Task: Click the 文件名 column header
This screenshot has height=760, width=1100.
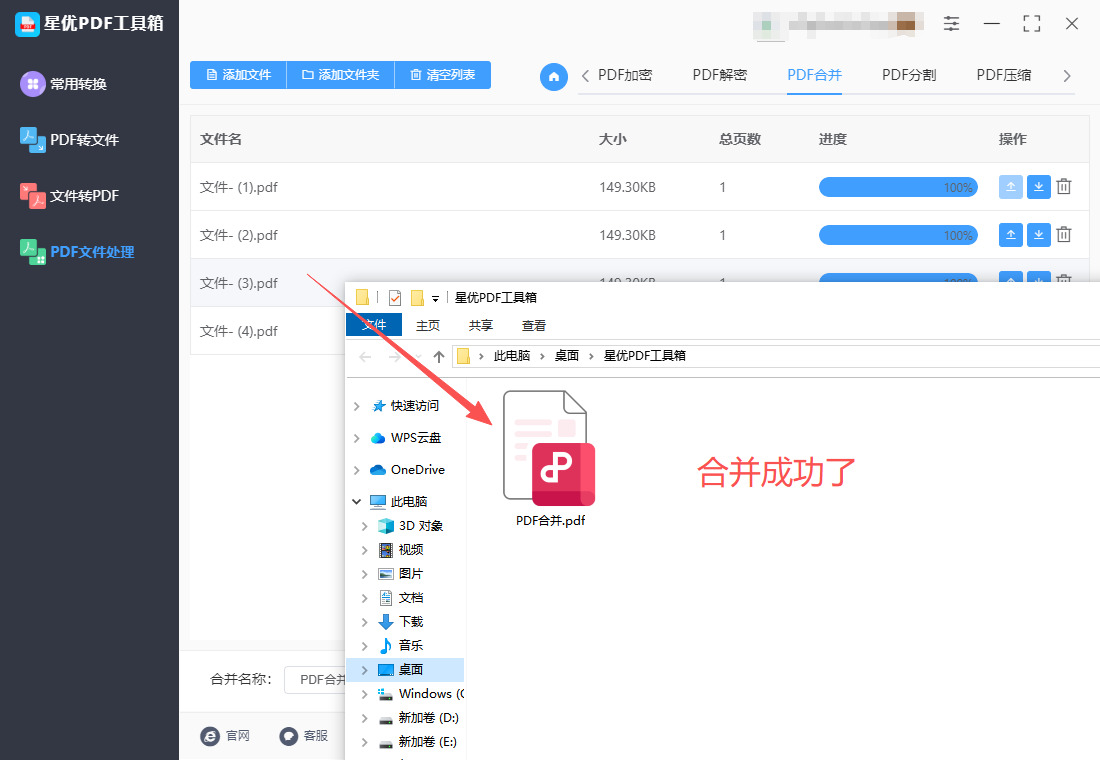Action: 221,139
